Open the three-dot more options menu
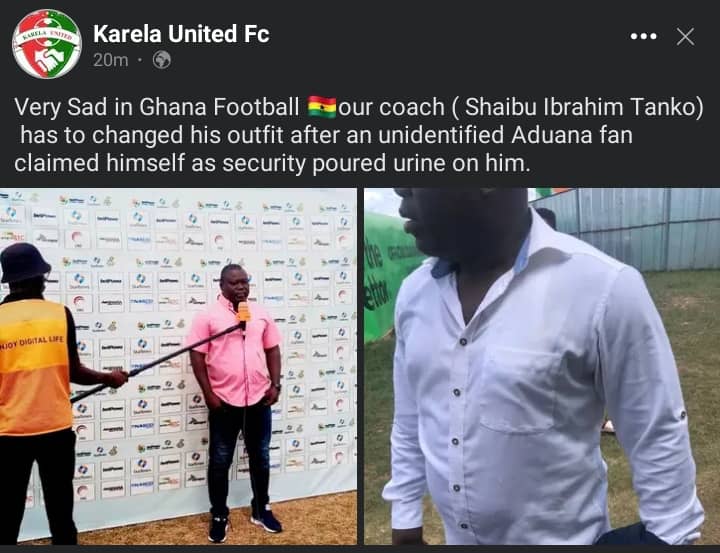Screen dimensions: 720x553 (643, 36)
